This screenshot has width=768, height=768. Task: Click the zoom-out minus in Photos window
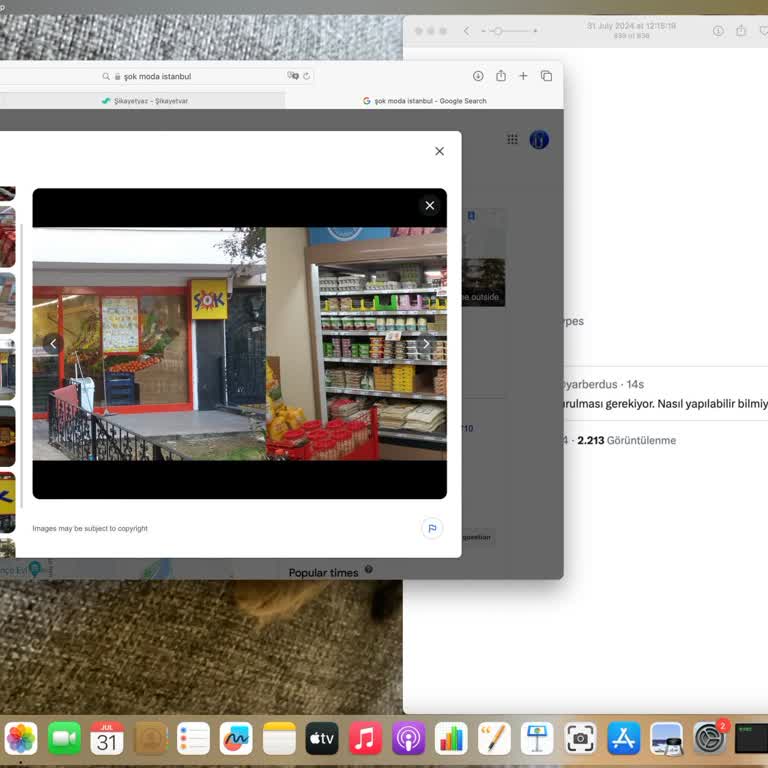click(x=483, y=31)
